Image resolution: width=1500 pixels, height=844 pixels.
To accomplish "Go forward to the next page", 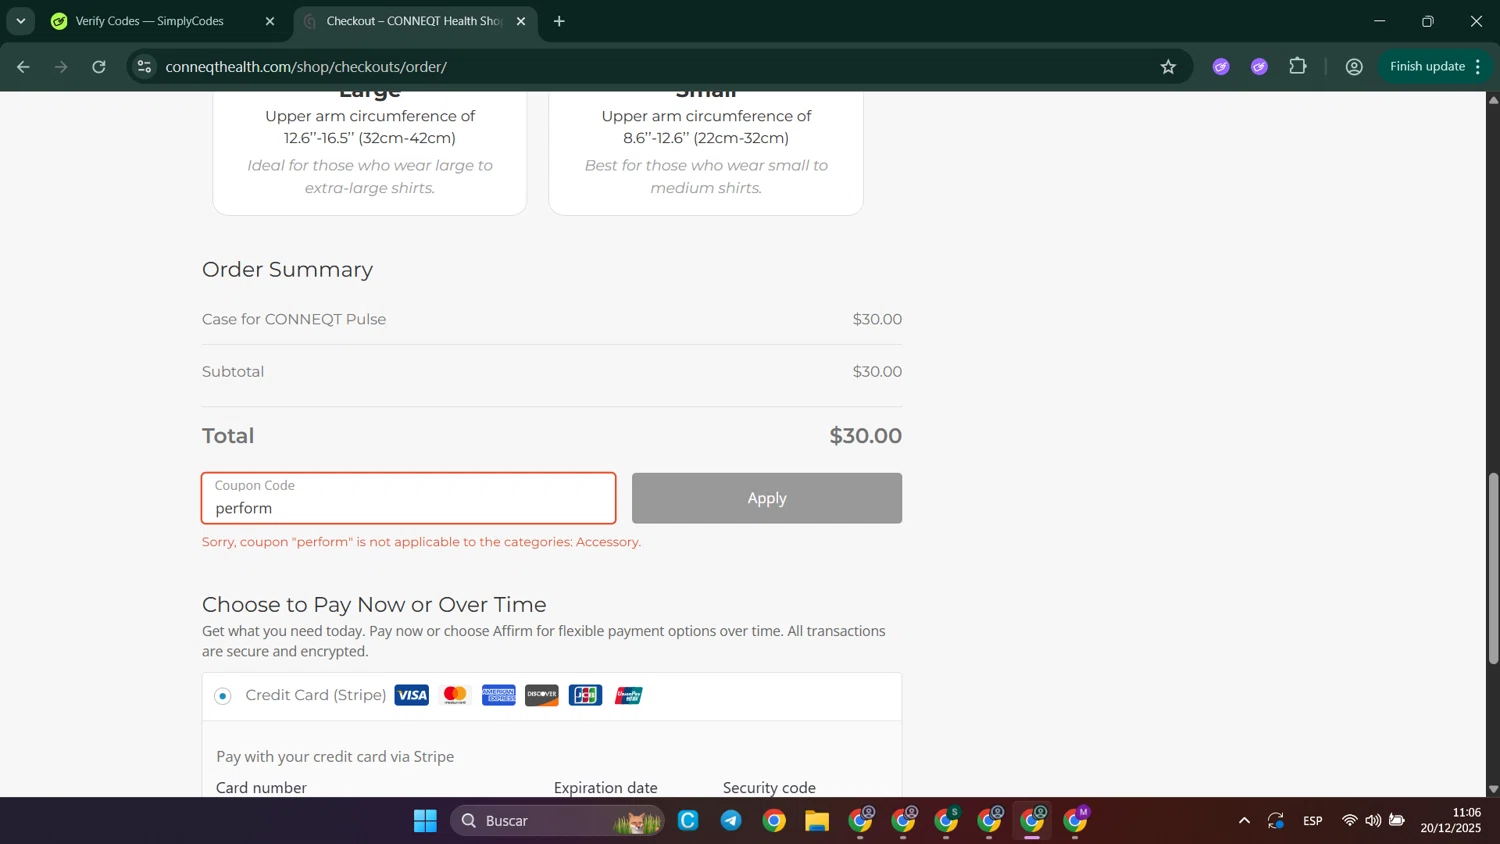I will point(61,67).
